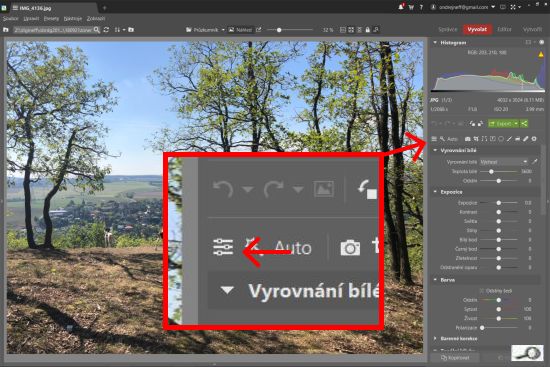The image size is (550, 367).
Task: Collapse the Vyrovnání bílé section
Action: (x=435, y=150)
